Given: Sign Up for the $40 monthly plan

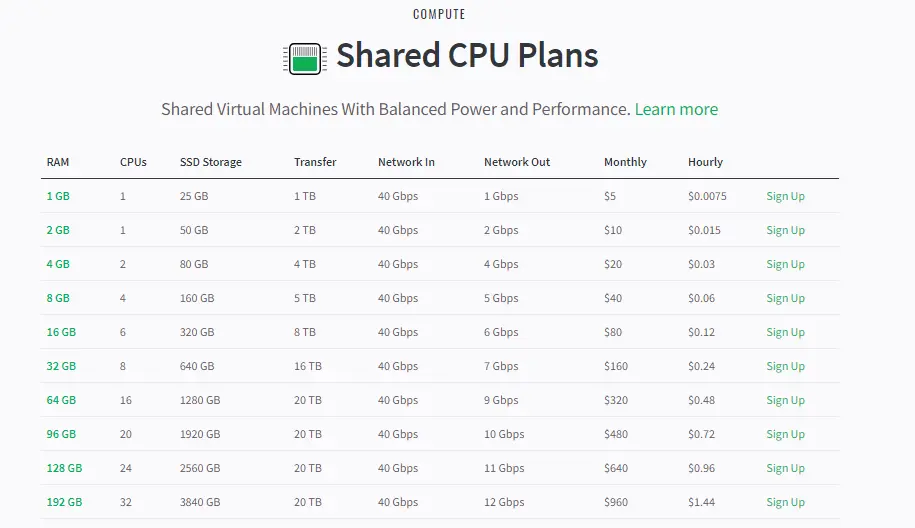Looking at the screenshot, I should click(785, 298).
